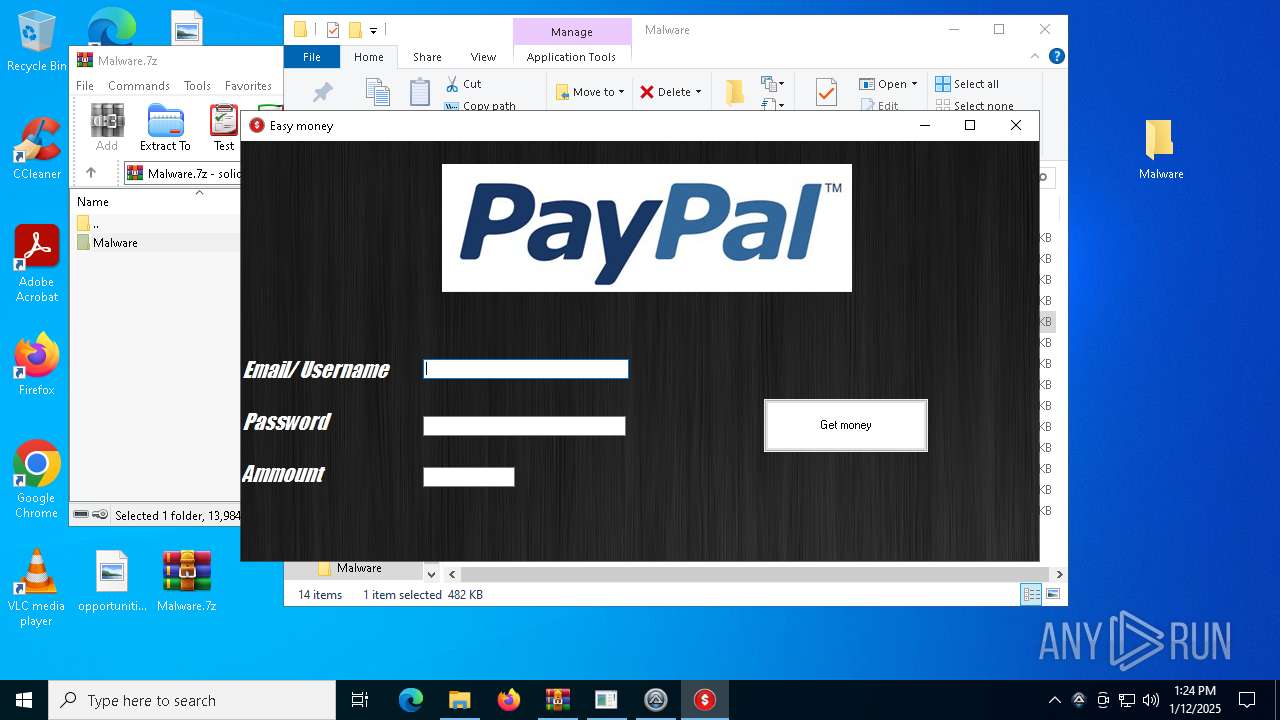Viewport: 1280px width, 720px height.
Task: Open Recycle Bin on desktop
Action: (37, 42)
